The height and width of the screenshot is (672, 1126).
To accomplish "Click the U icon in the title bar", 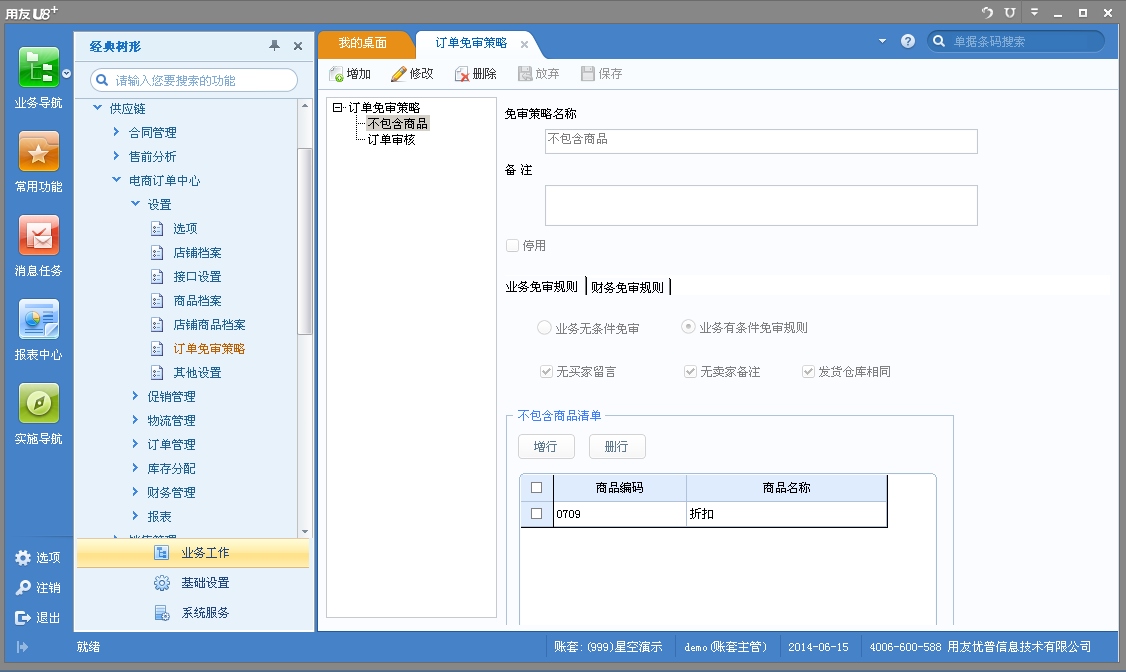I will [x=1010, y=12].
